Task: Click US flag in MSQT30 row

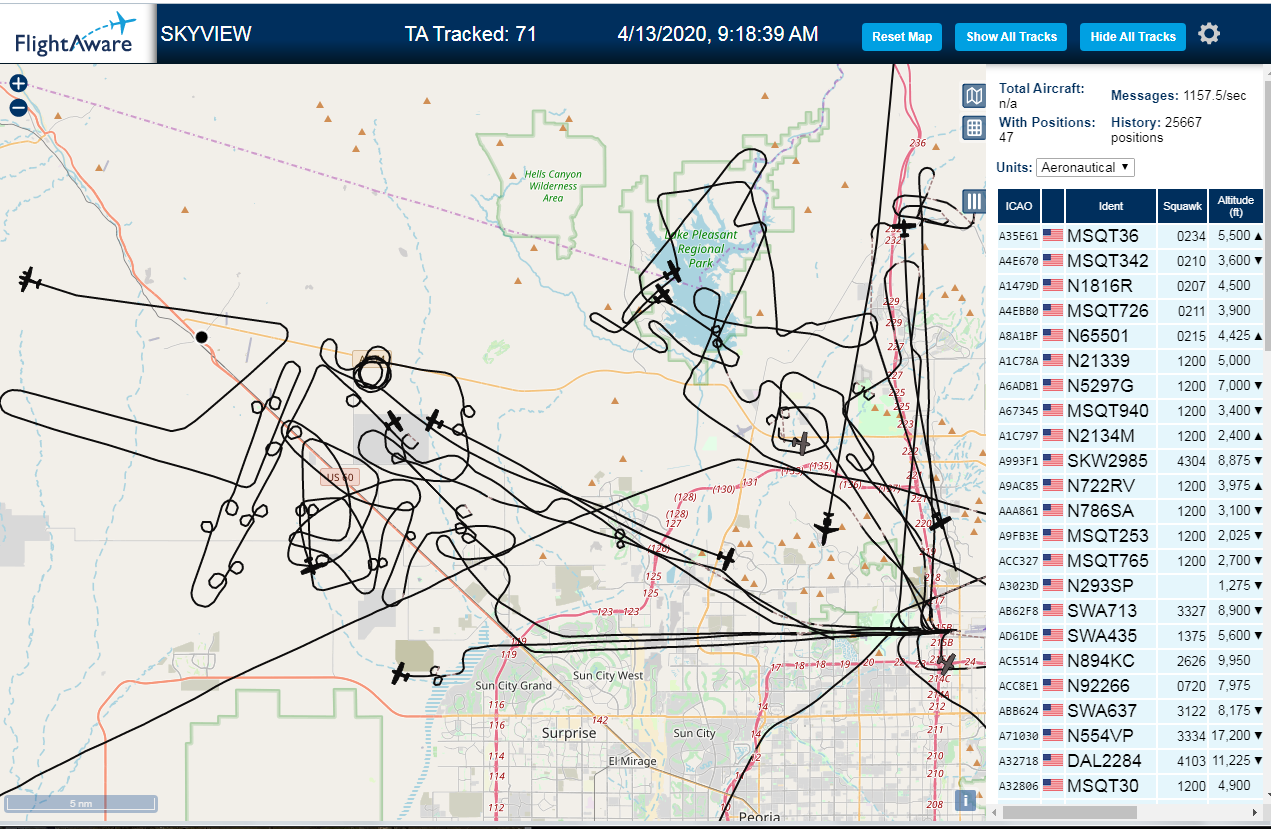Action: 1053,785
